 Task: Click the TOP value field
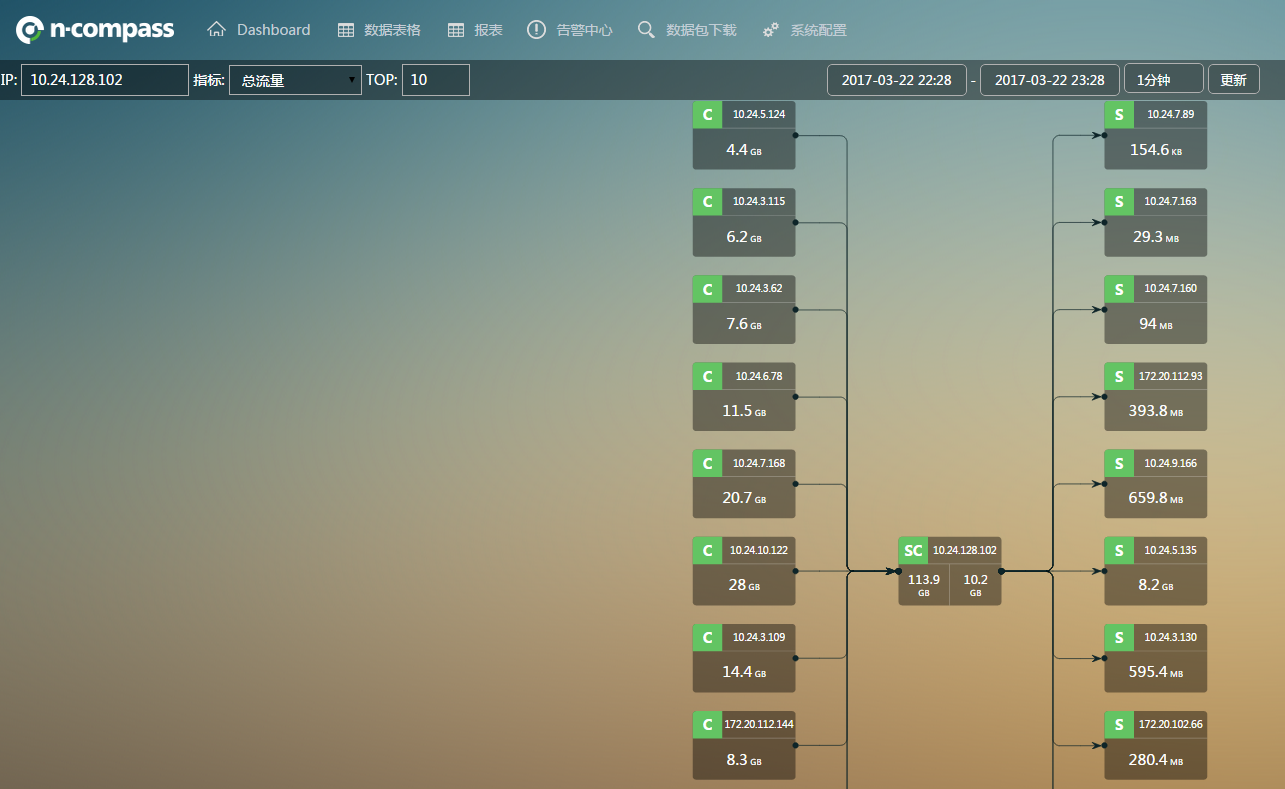coord(435,80)
